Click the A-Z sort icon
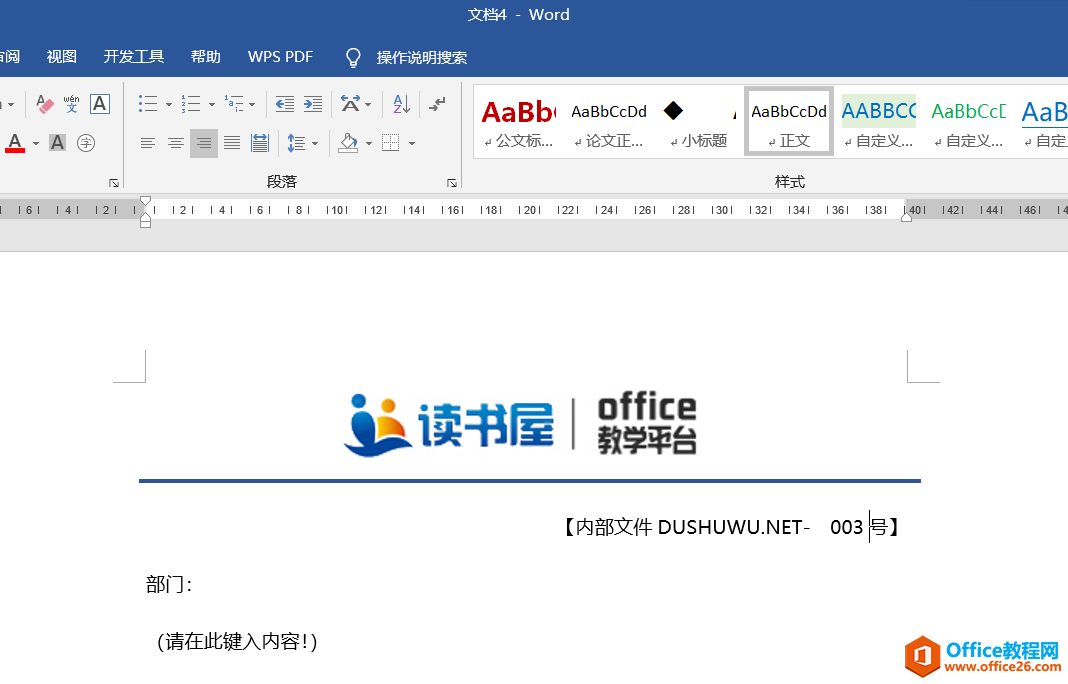The width and height of the screenshot is (1068, 684). point(401,103)
